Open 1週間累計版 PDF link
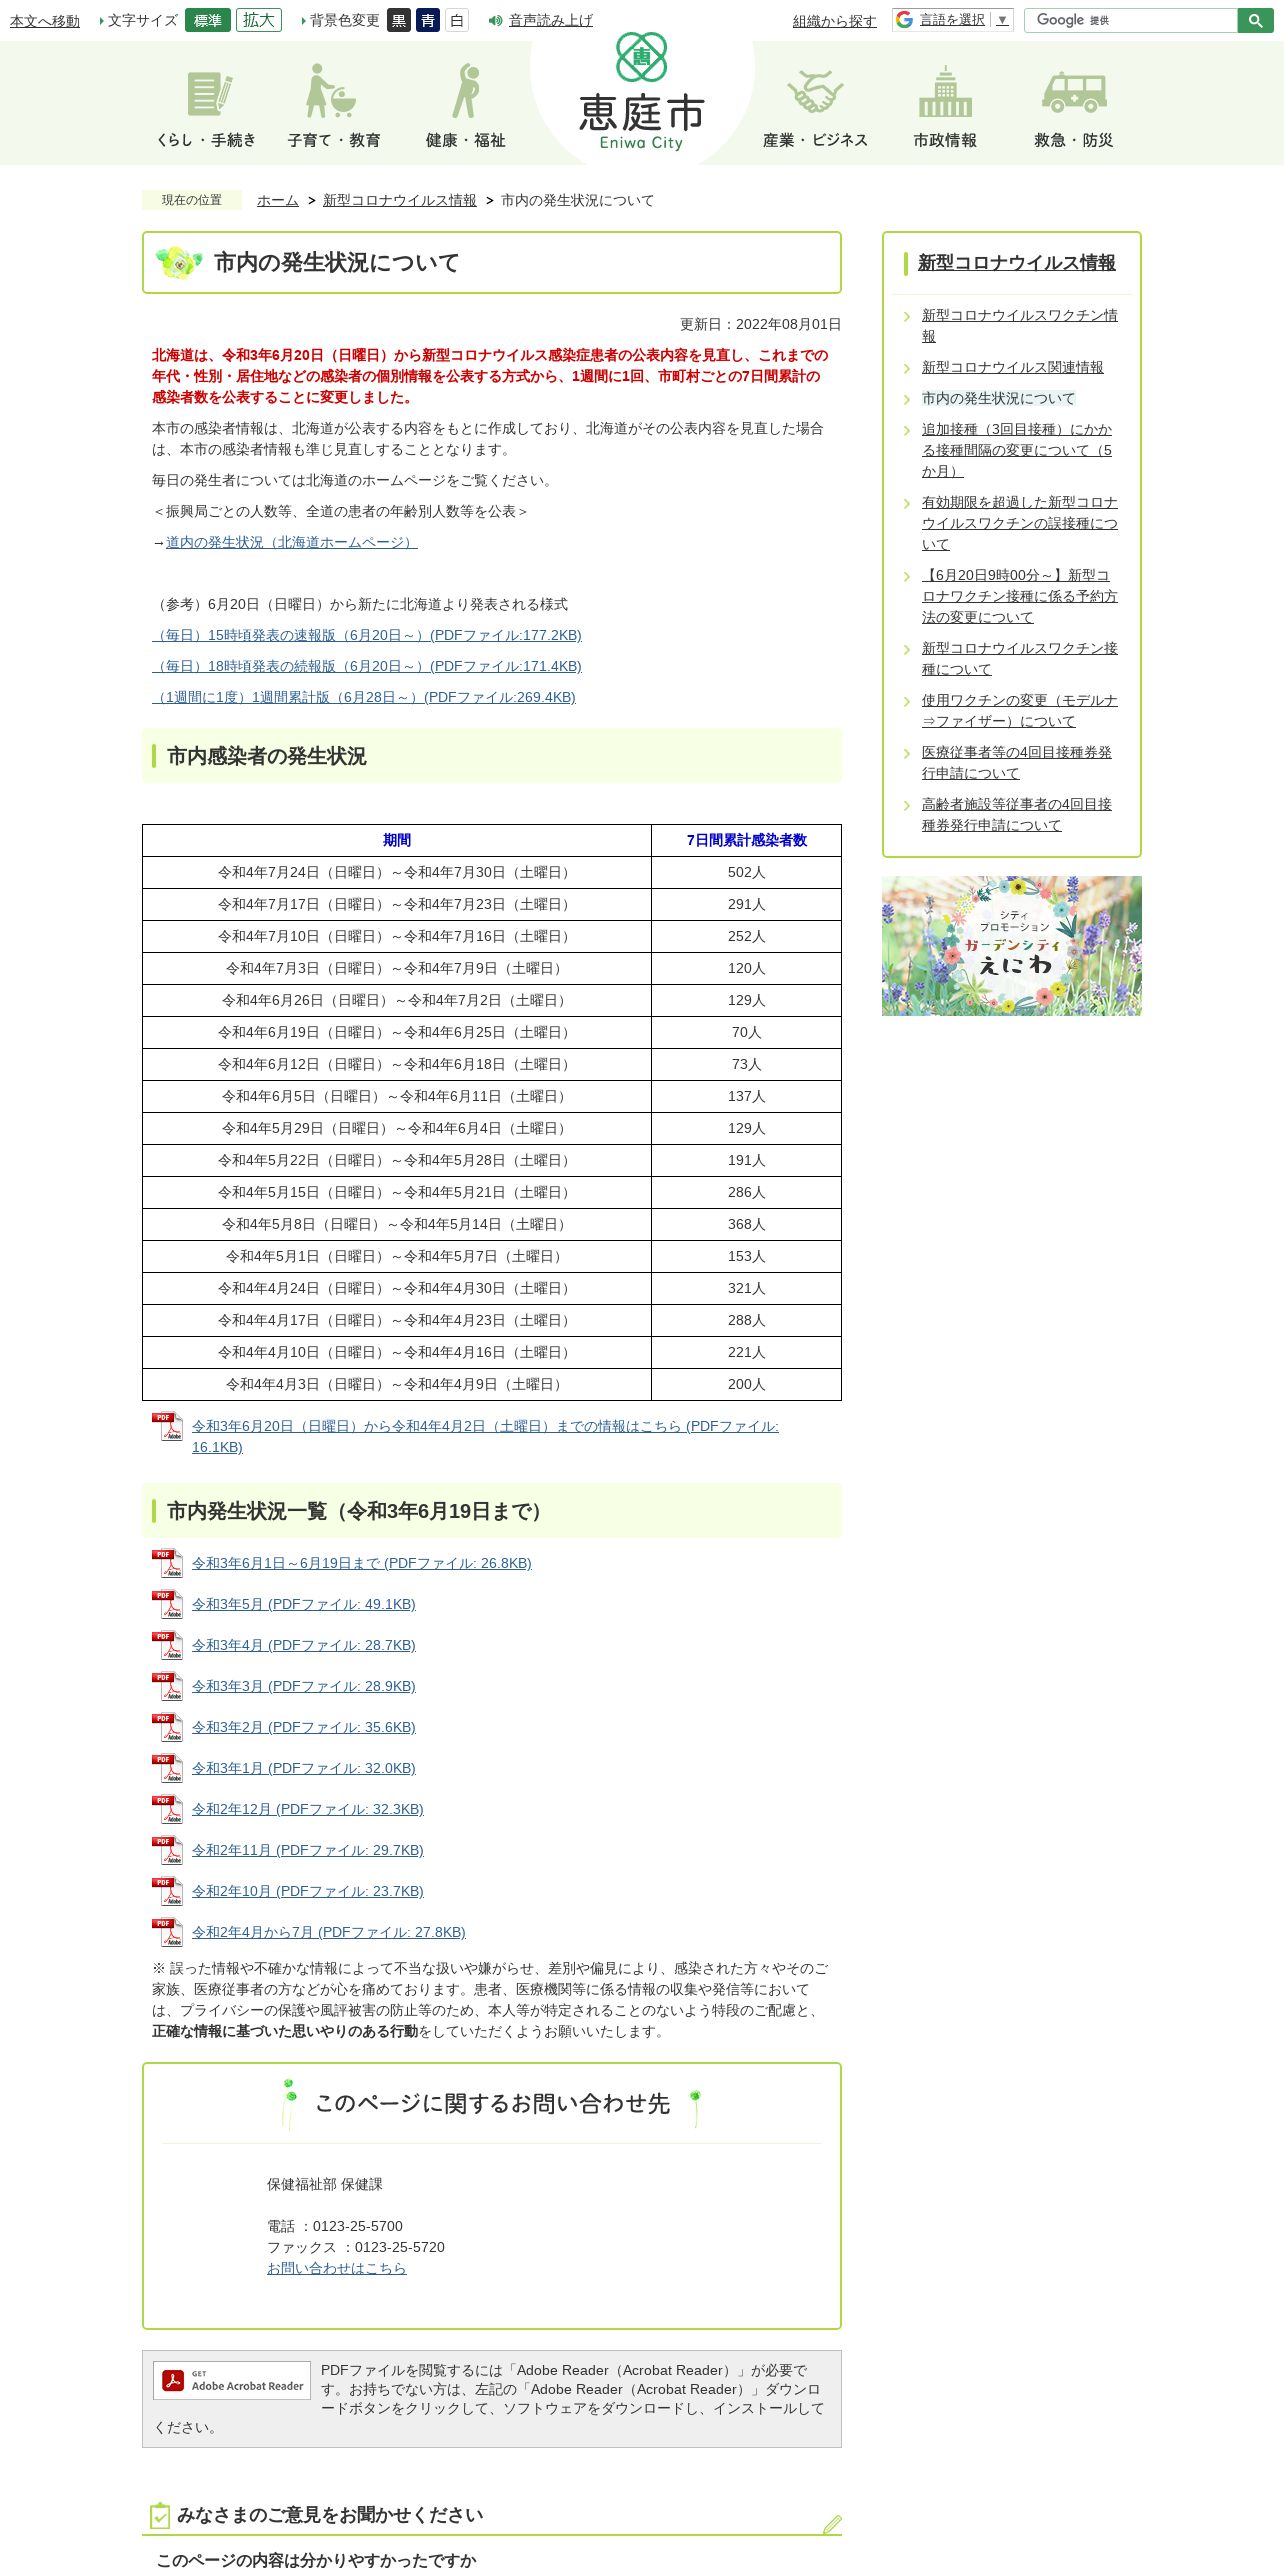 coord(364,697)
